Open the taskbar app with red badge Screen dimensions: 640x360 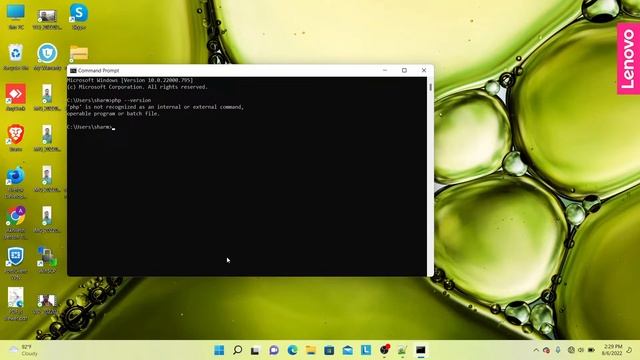[x=384, y=350]
